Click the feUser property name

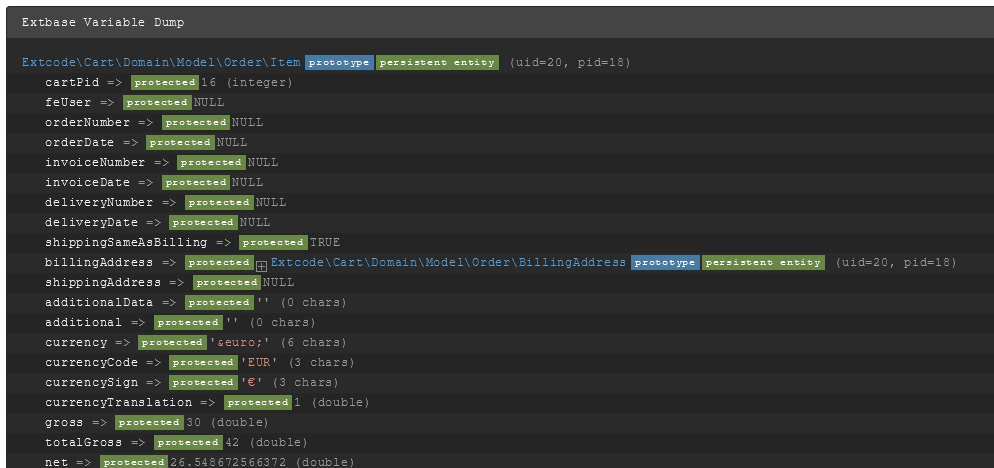point(68,102)
